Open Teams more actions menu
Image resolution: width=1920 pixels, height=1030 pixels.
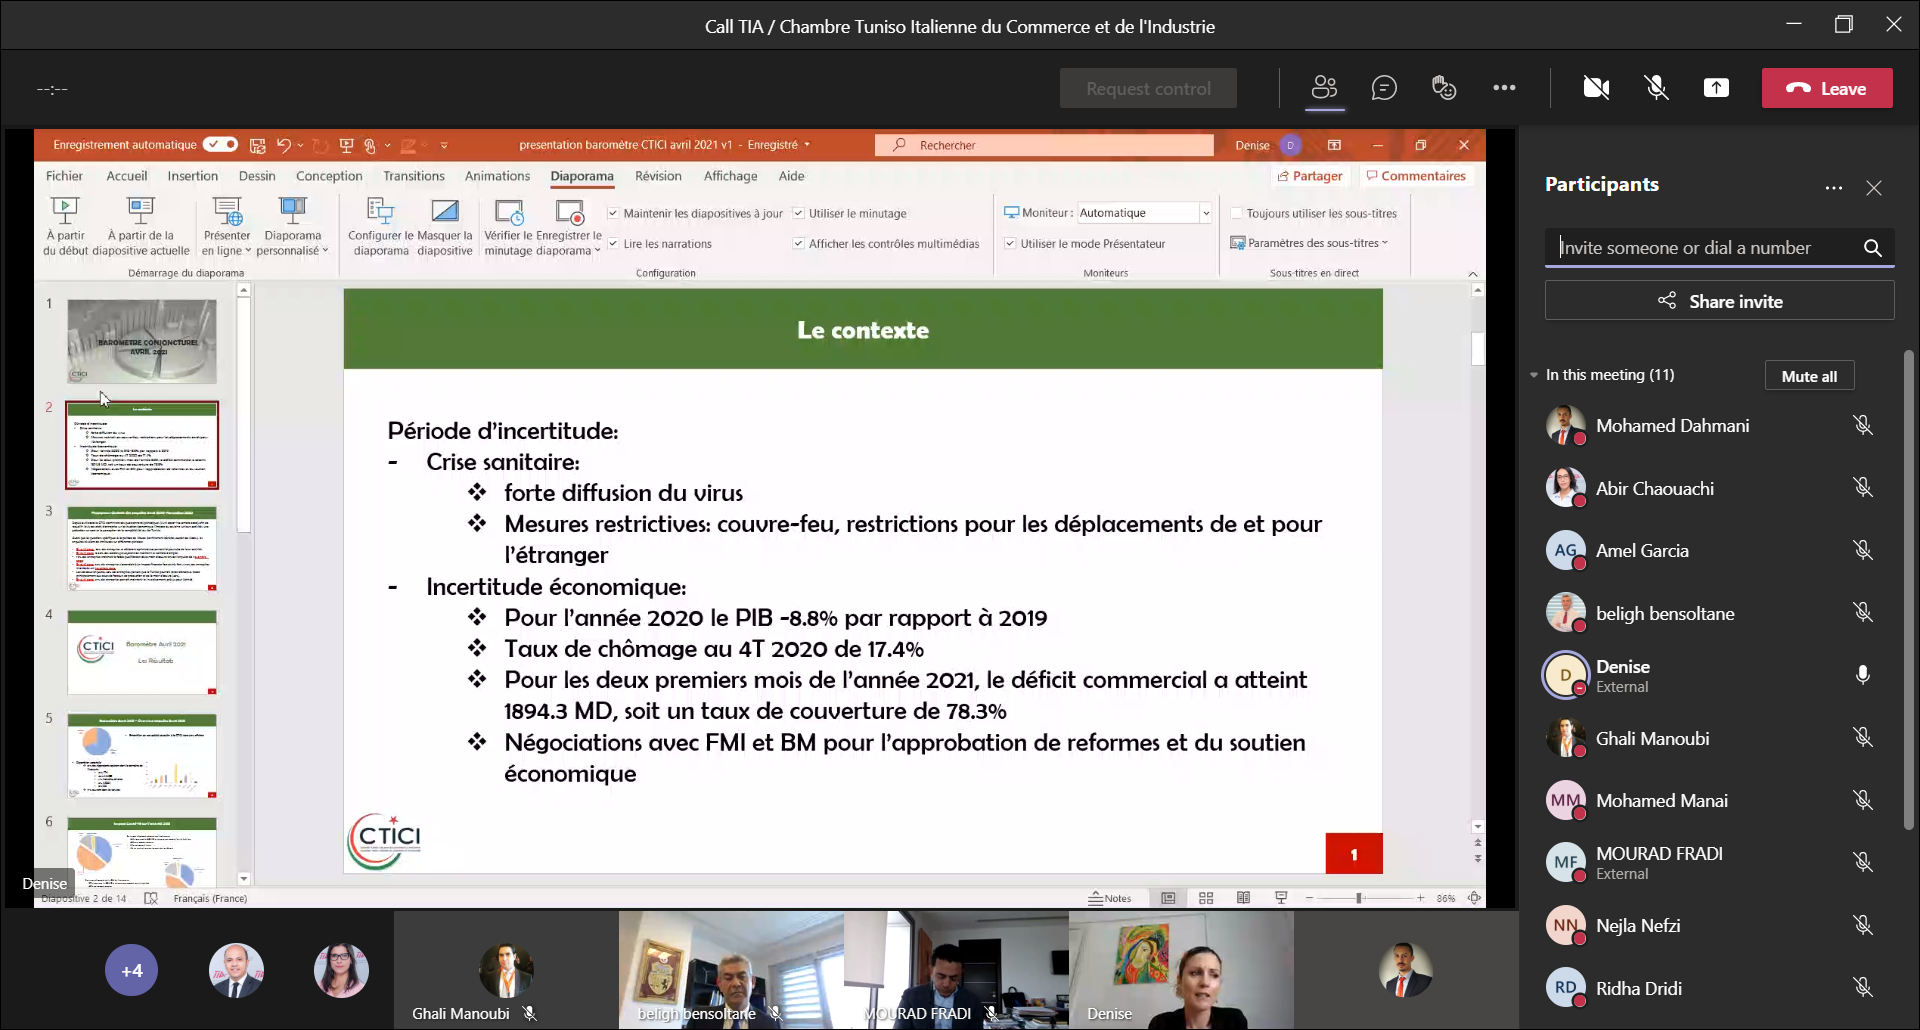[1504, 88]
